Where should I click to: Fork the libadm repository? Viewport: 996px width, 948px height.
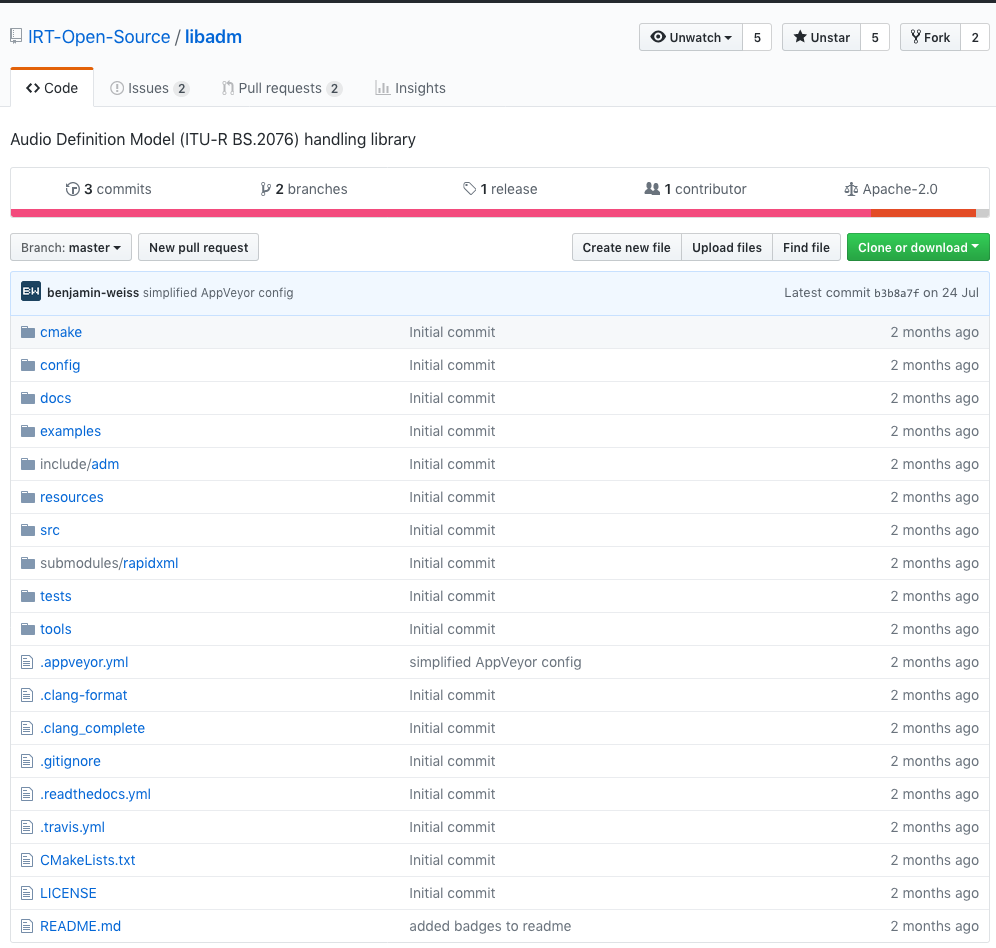coord(931,37)
